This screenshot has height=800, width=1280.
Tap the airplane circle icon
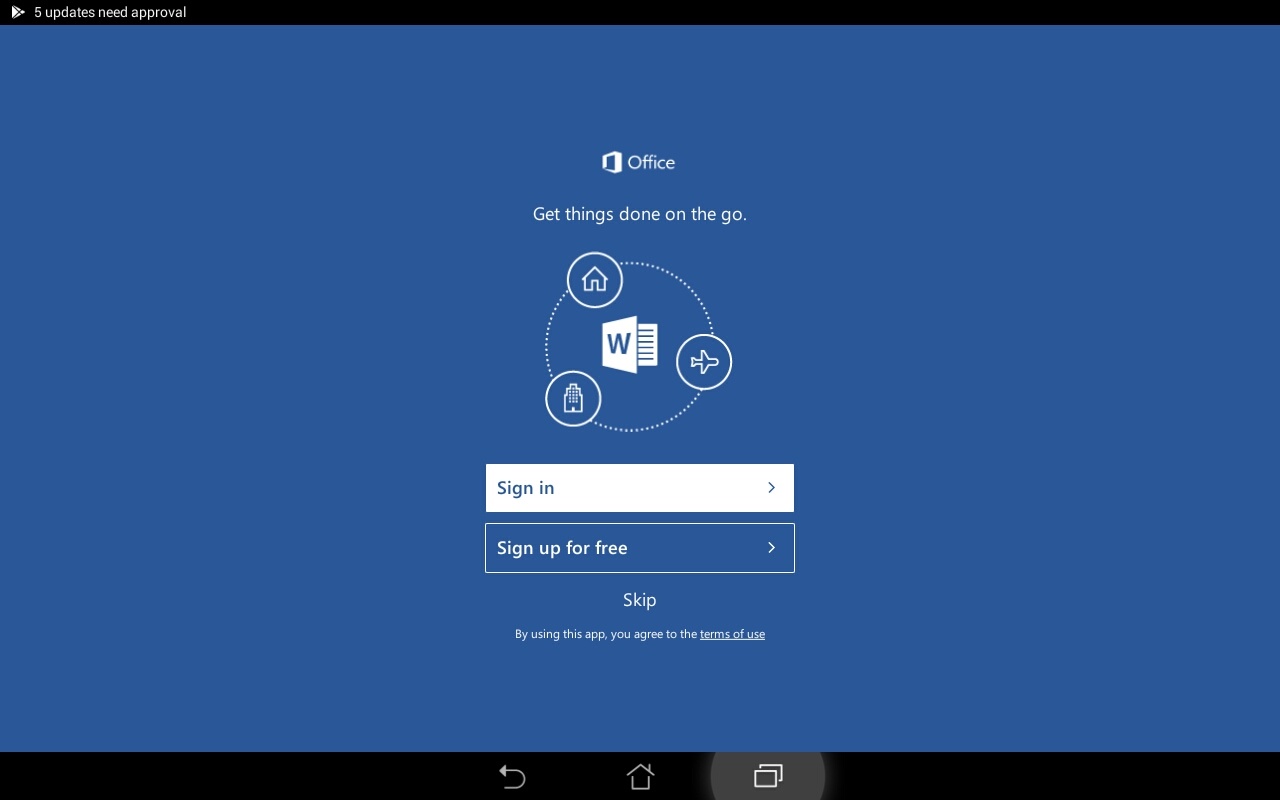click(704, 362)
